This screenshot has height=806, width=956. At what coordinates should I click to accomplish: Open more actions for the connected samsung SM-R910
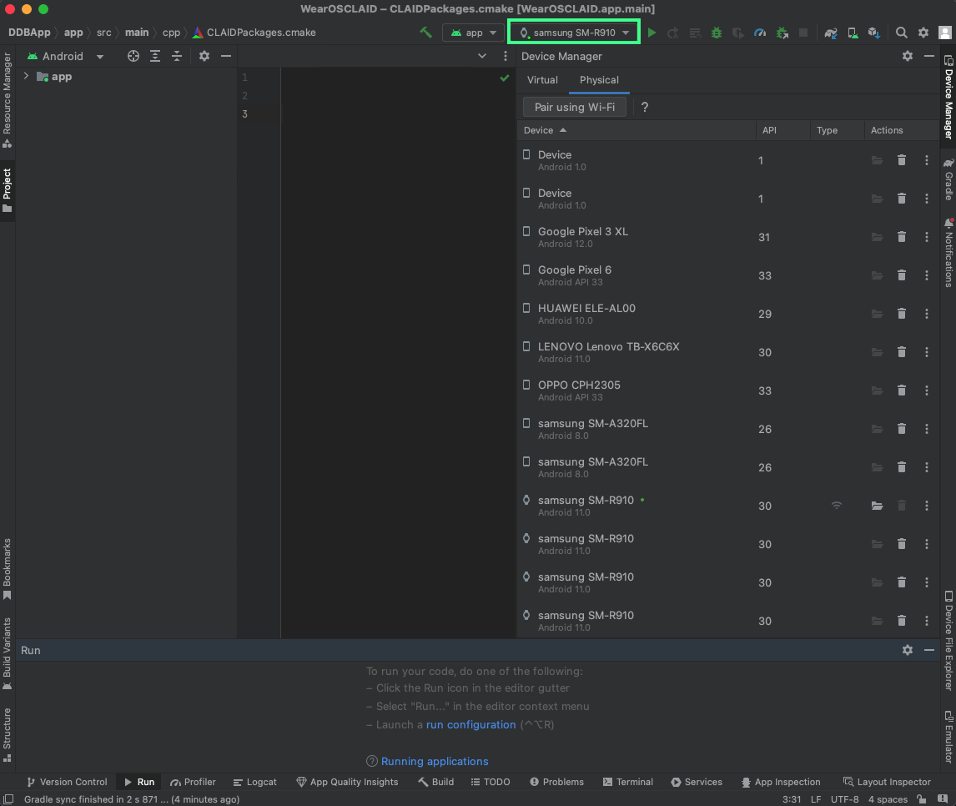coord(927,506)
